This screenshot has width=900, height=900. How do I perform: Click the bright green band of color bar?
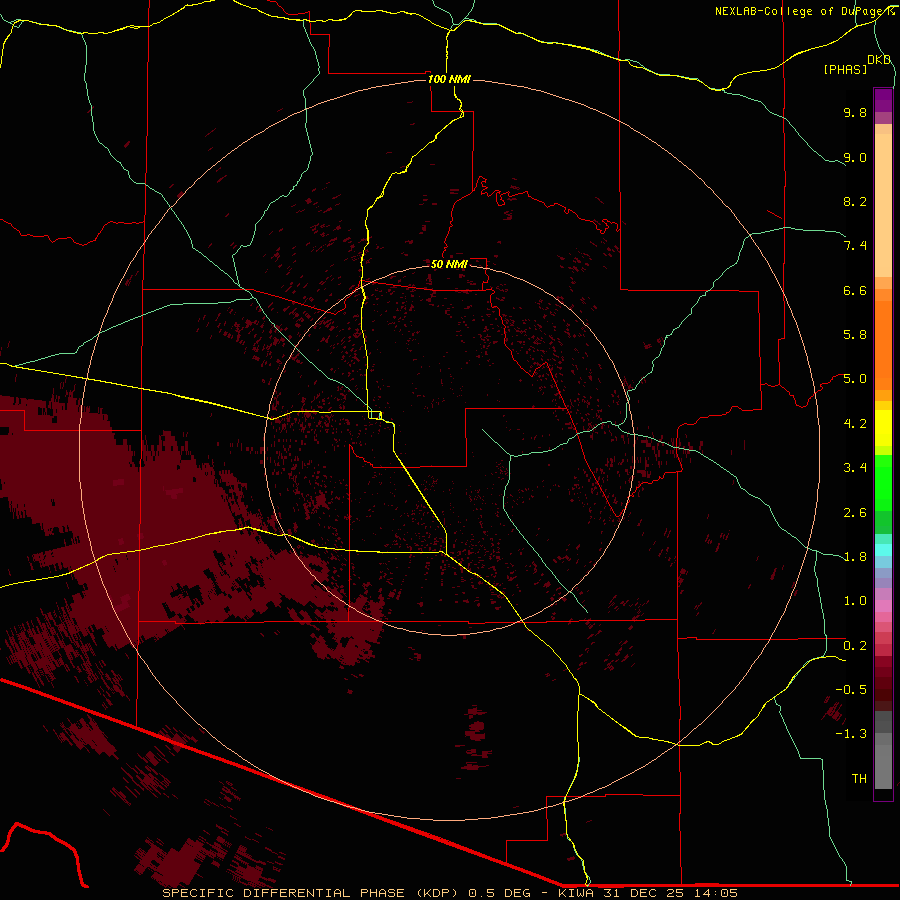click(883, 482)
